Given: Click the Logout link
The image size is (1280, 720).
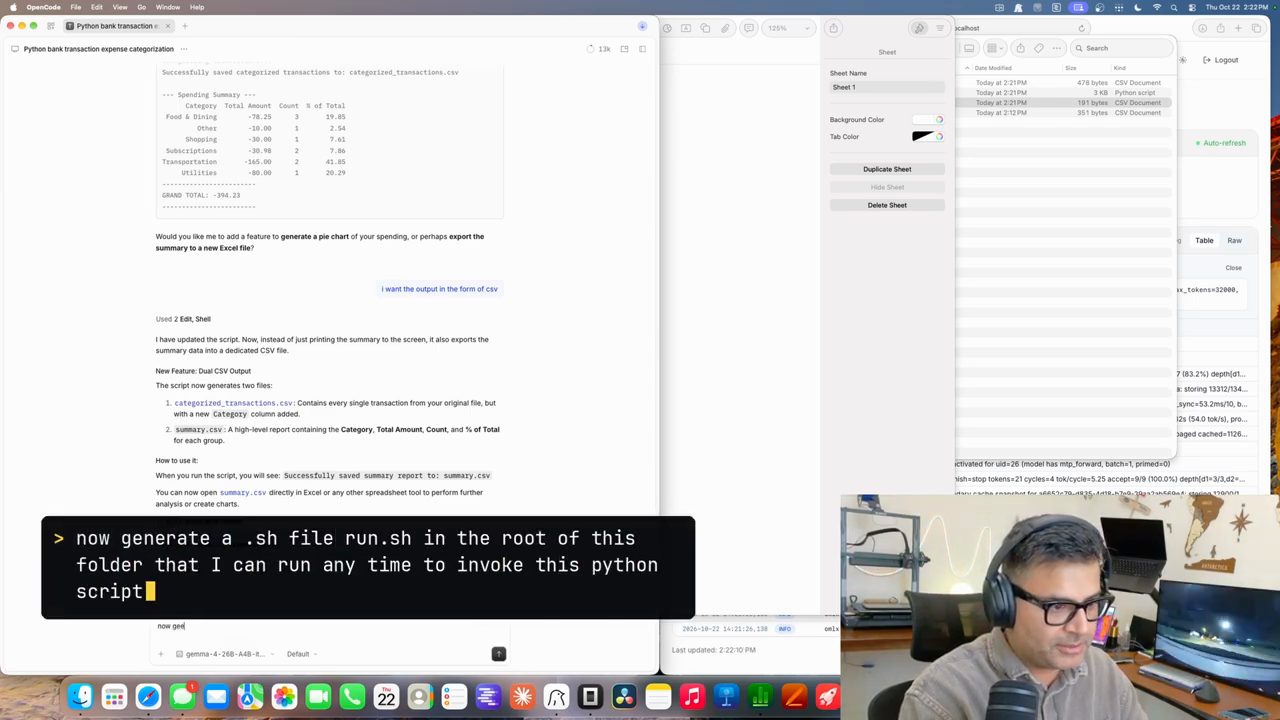Looking at the screenshot, I should [1221, 60].
